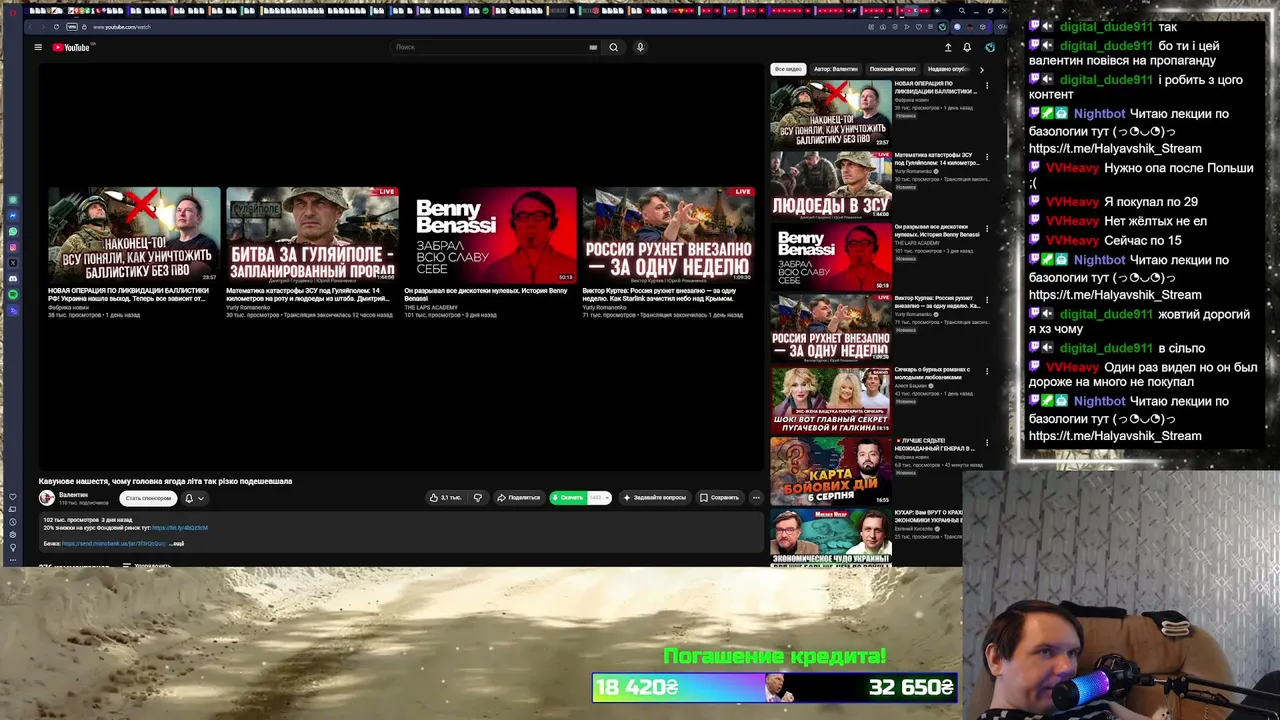
Task: Open the YouTube account avatar menu
Action: point(990,47)
